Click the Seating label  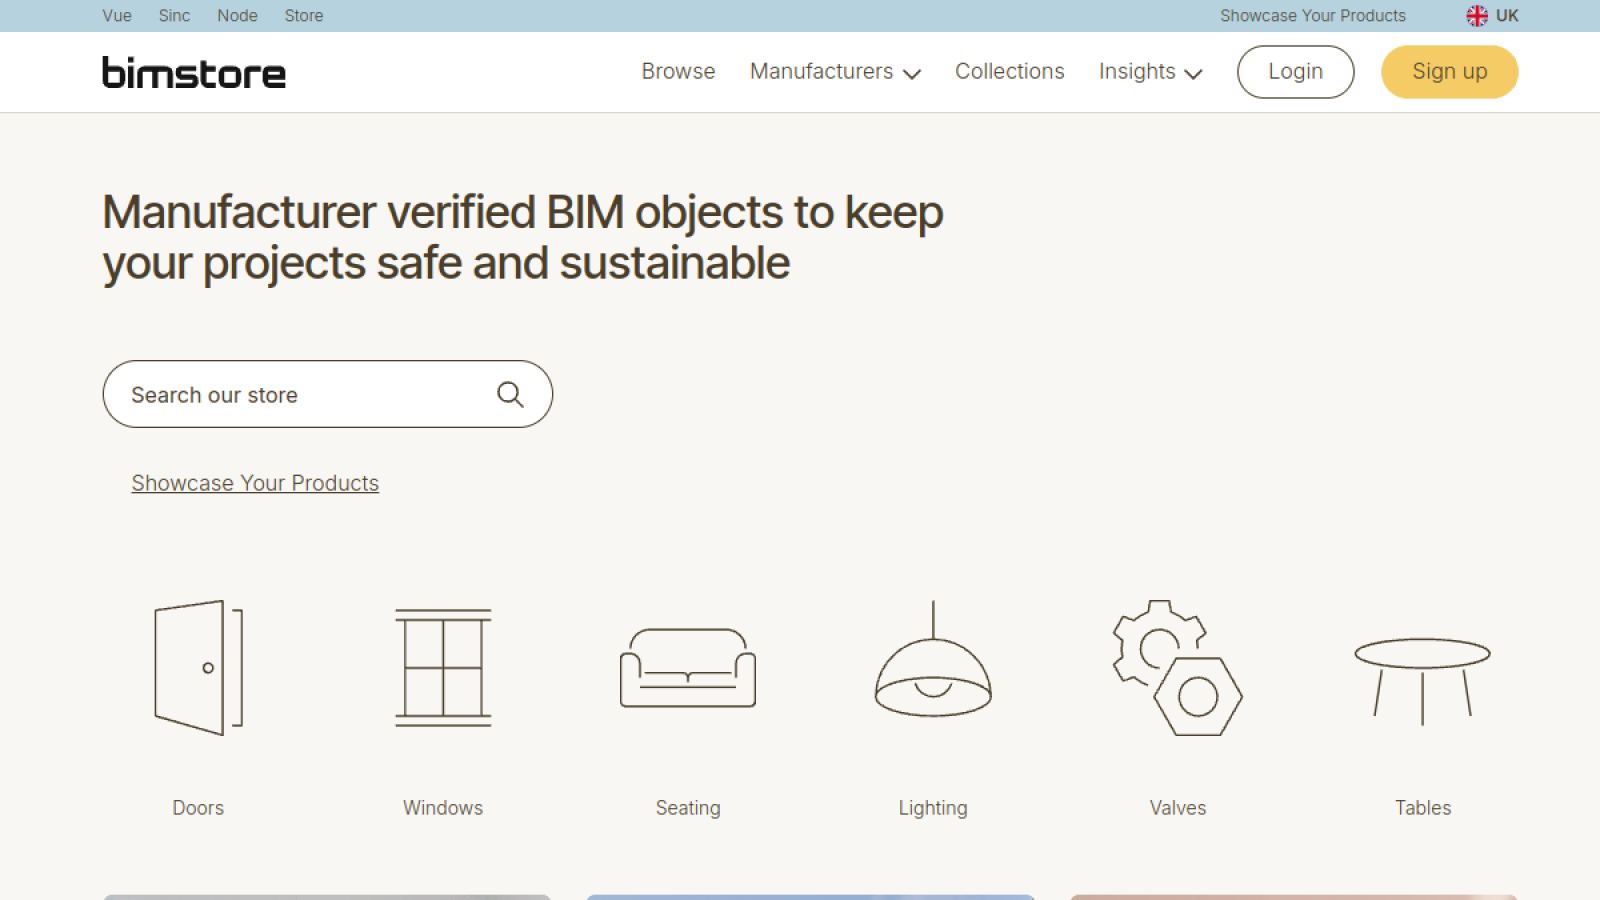[688, 808]
